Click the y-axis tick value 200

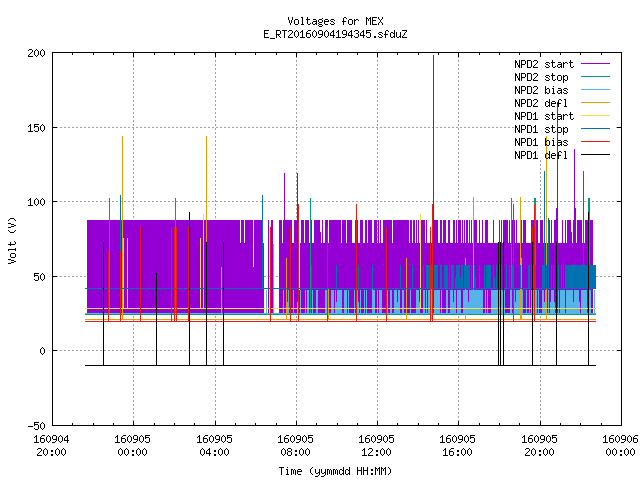(36, 53)
